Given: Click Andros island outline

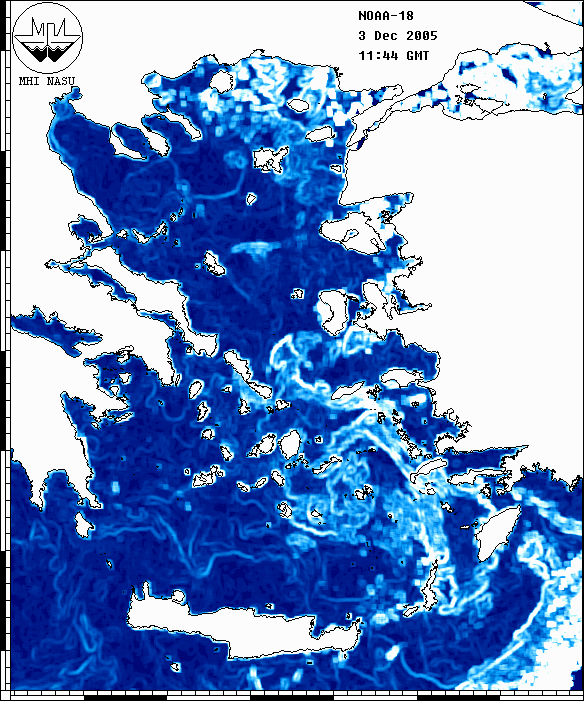Looking at the screenshot, I should pos(247,376).
